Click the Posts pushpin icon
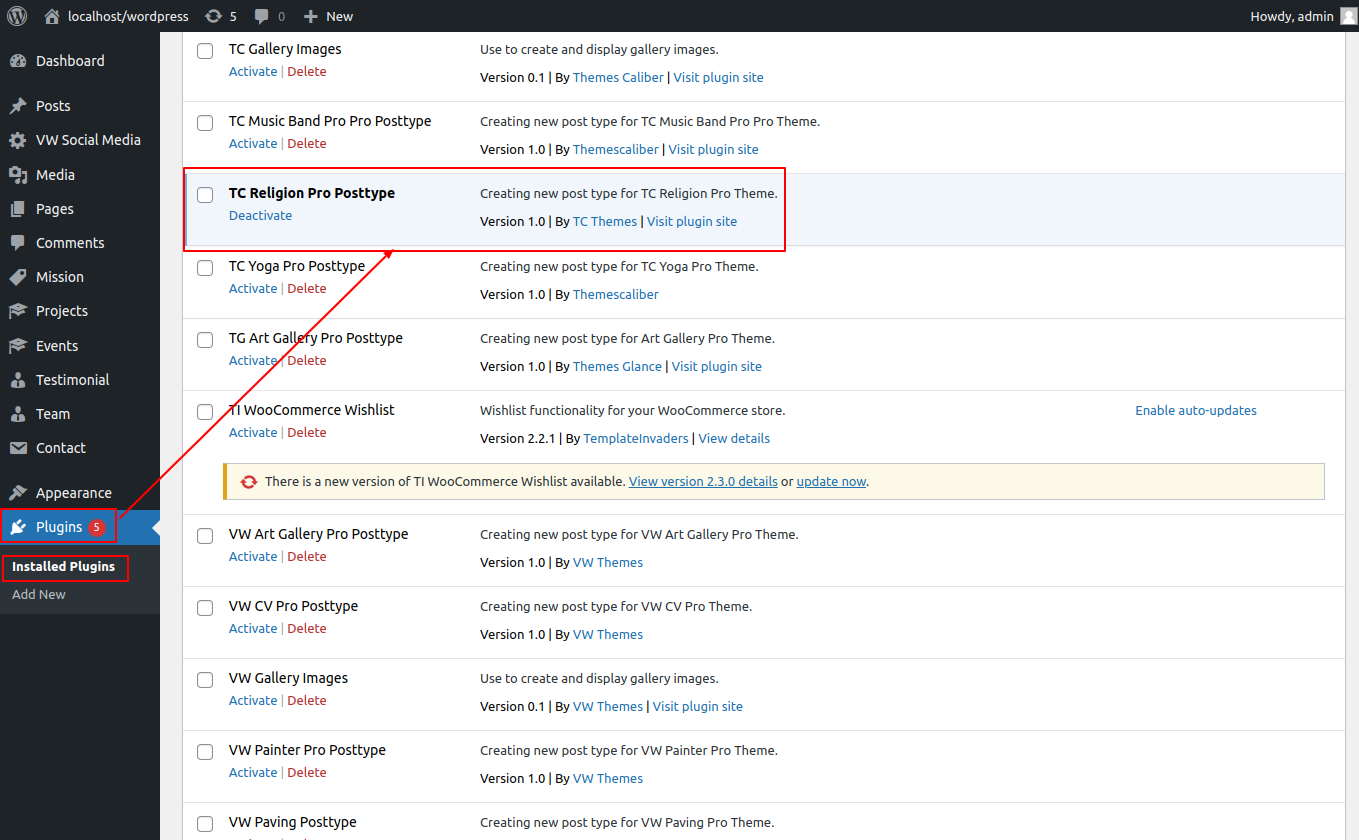 18,106
